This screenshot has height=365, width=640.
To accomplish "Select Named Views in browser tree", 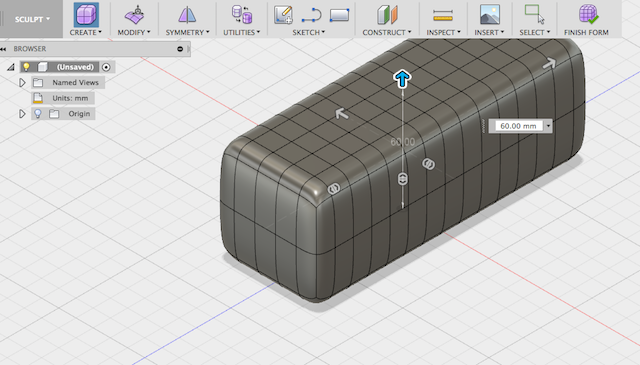I will [75, 82].
